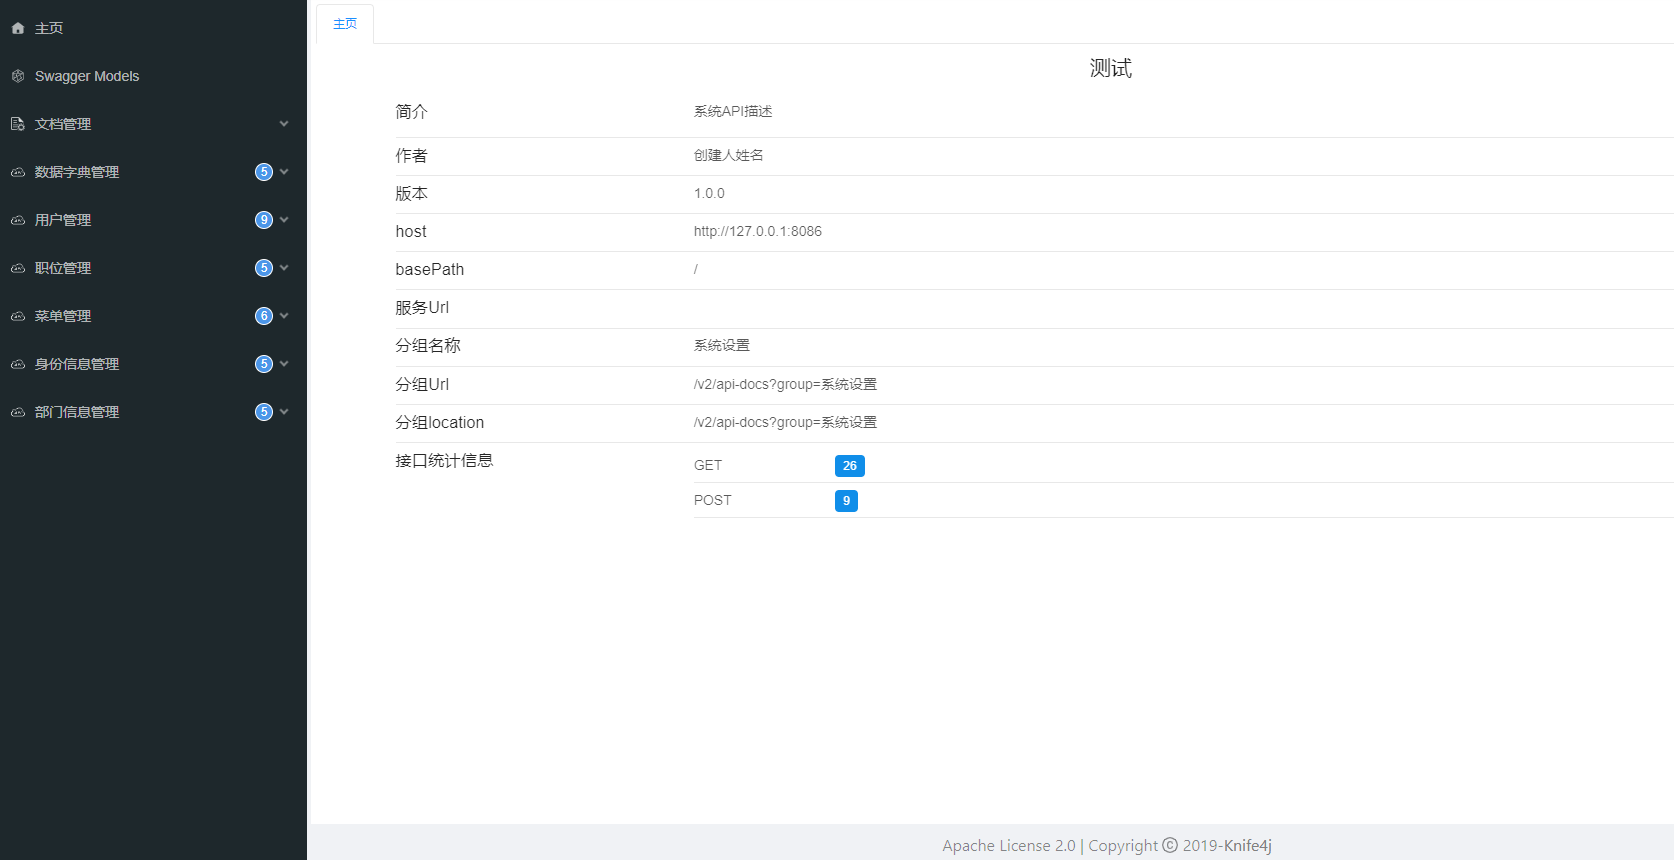Open Swagger Models in sidebar
This screenshot has width=1674, height=860.
pyautogui.click(x=153, y=76)
